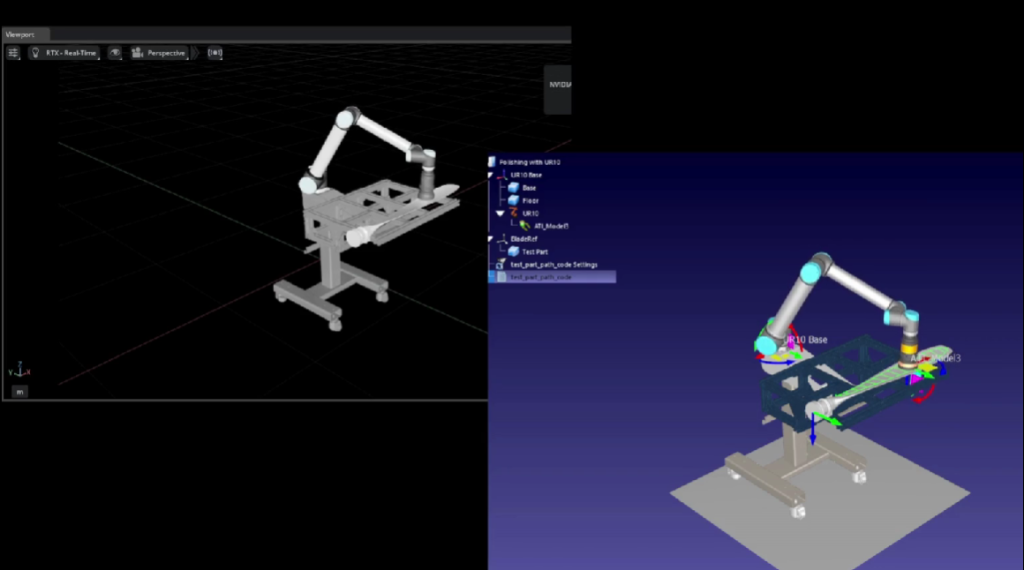Switch to the Viewport tab
This screenshot has width=1024, height=570.
[20, 34]
